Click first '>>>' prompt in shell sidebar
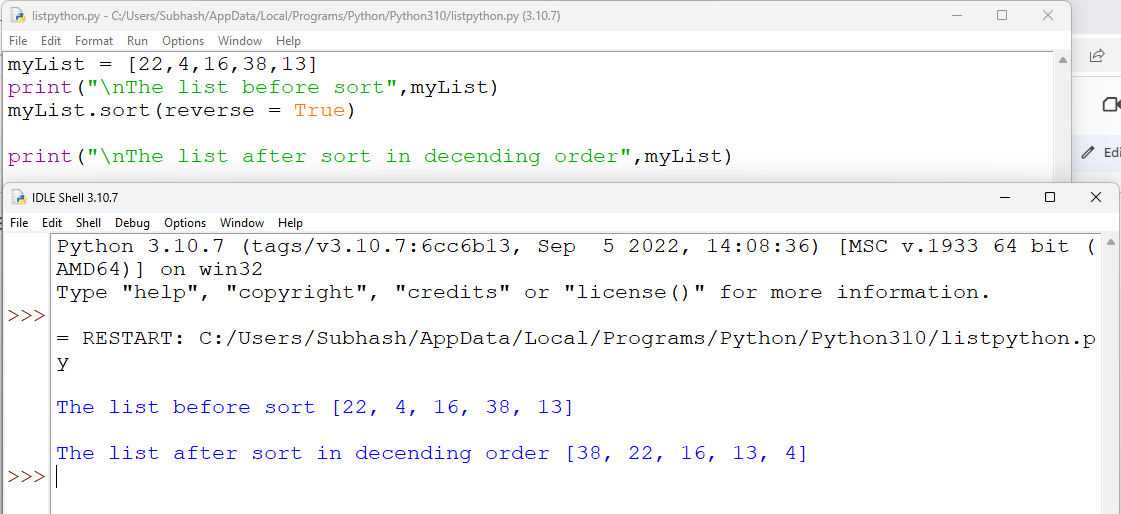Viewport: 1121px width, 514px height. tap(26, 315)
